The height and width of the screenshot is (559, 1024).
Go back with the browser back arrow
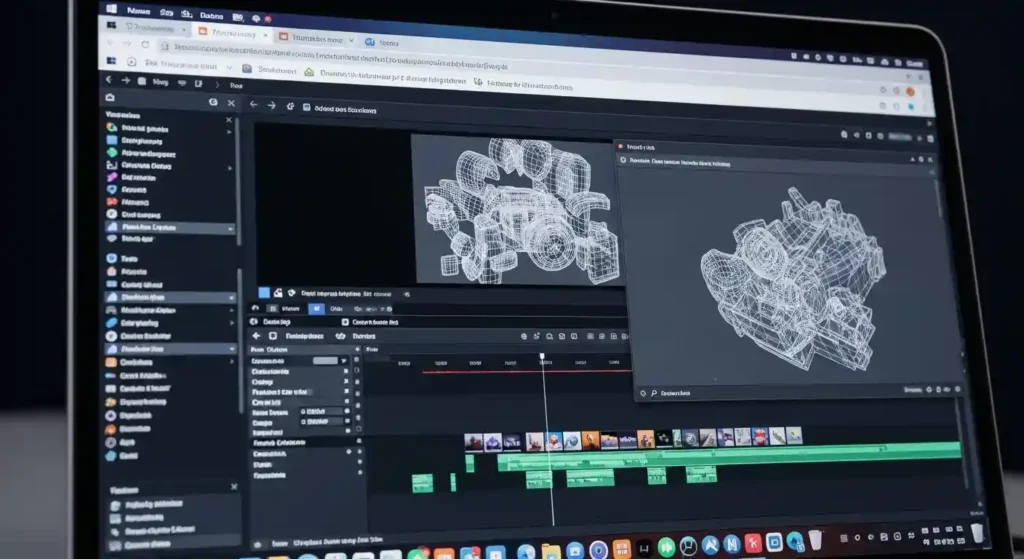[110, 43]
